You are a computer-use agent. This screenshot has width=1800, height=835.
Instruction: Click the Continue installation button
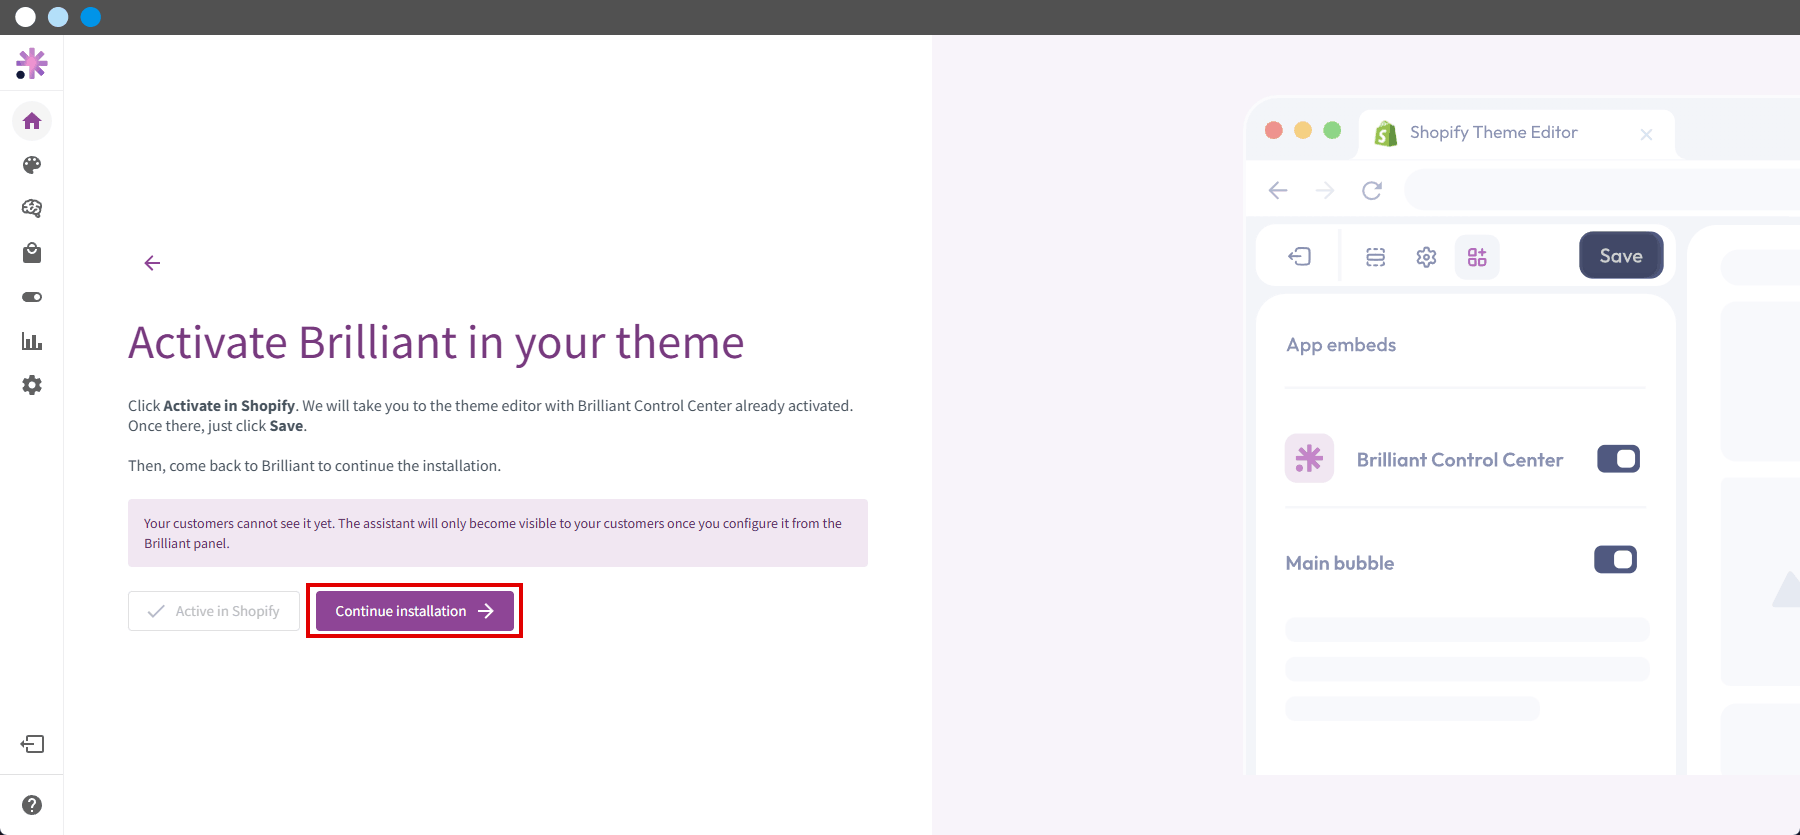click(x=415, y=611)
